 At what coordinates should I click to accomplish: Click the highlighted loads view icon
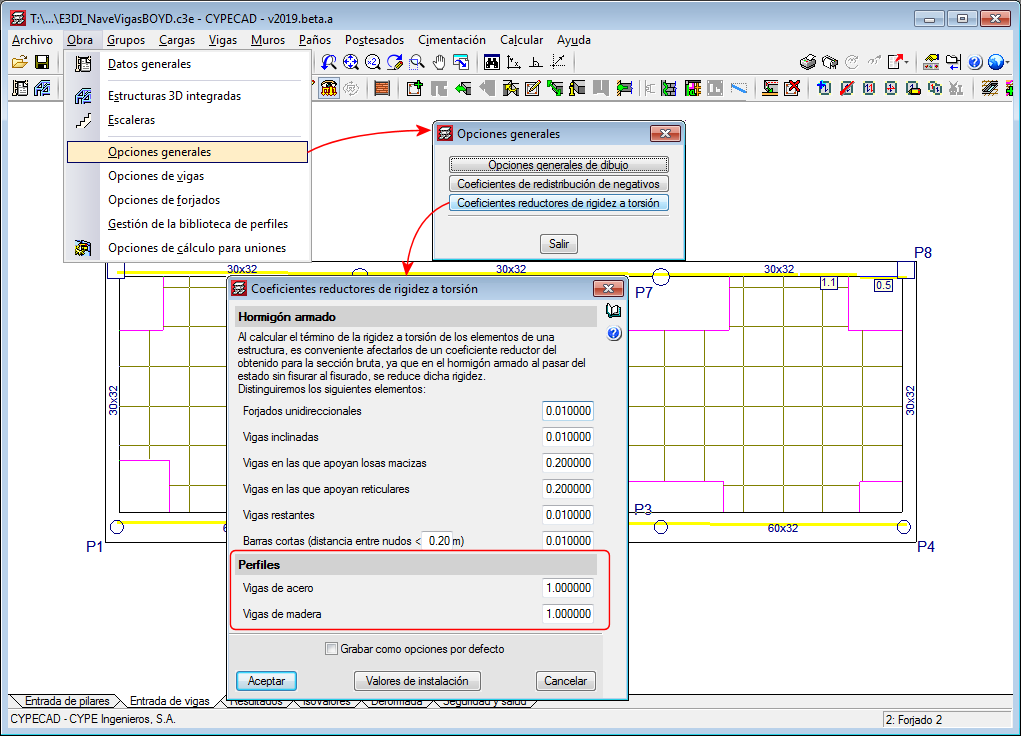point(329,88)
